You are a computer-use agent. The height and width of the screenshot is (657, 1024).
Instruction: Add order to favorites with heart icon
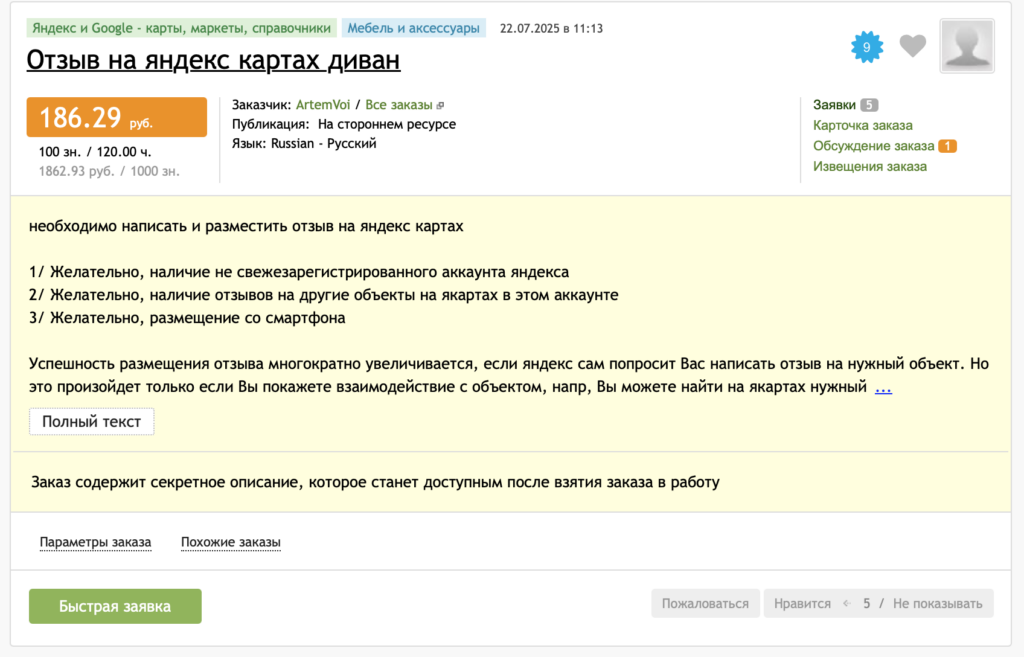[912, 46]
